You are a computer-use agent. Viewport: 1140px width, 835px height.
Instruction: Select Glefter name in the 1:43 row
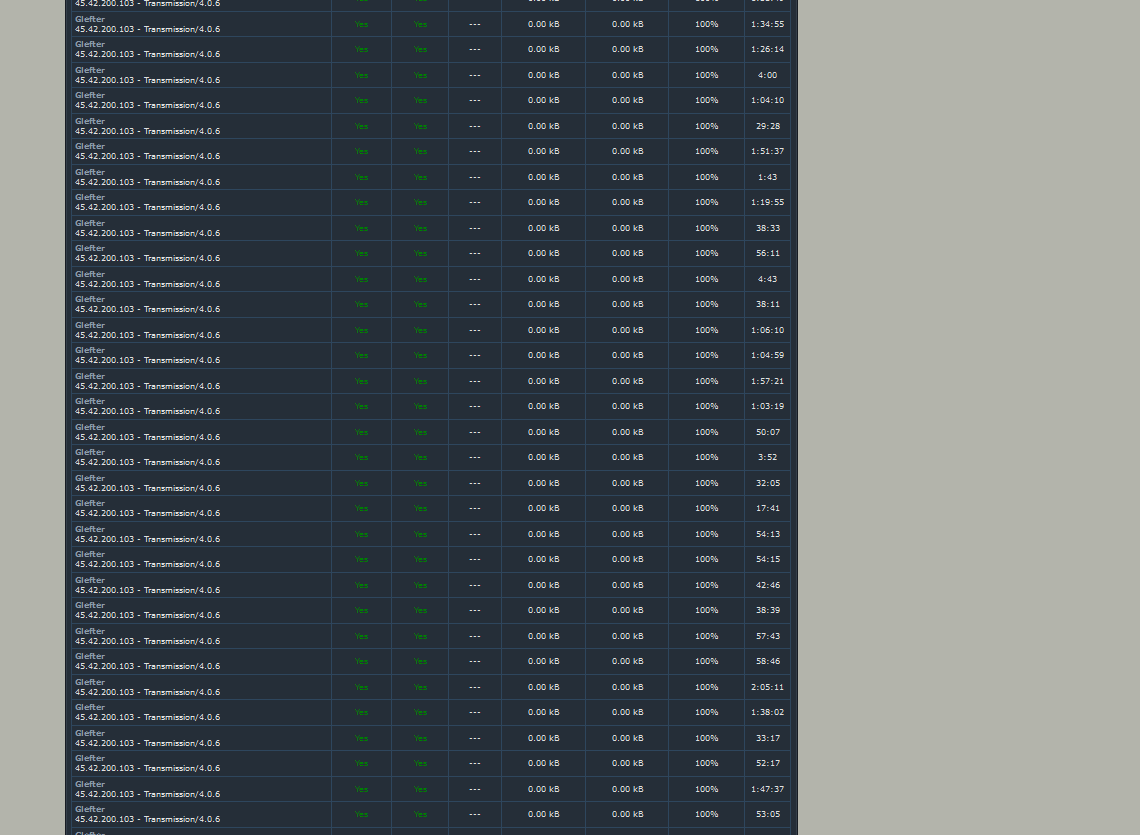coord(90,172)
